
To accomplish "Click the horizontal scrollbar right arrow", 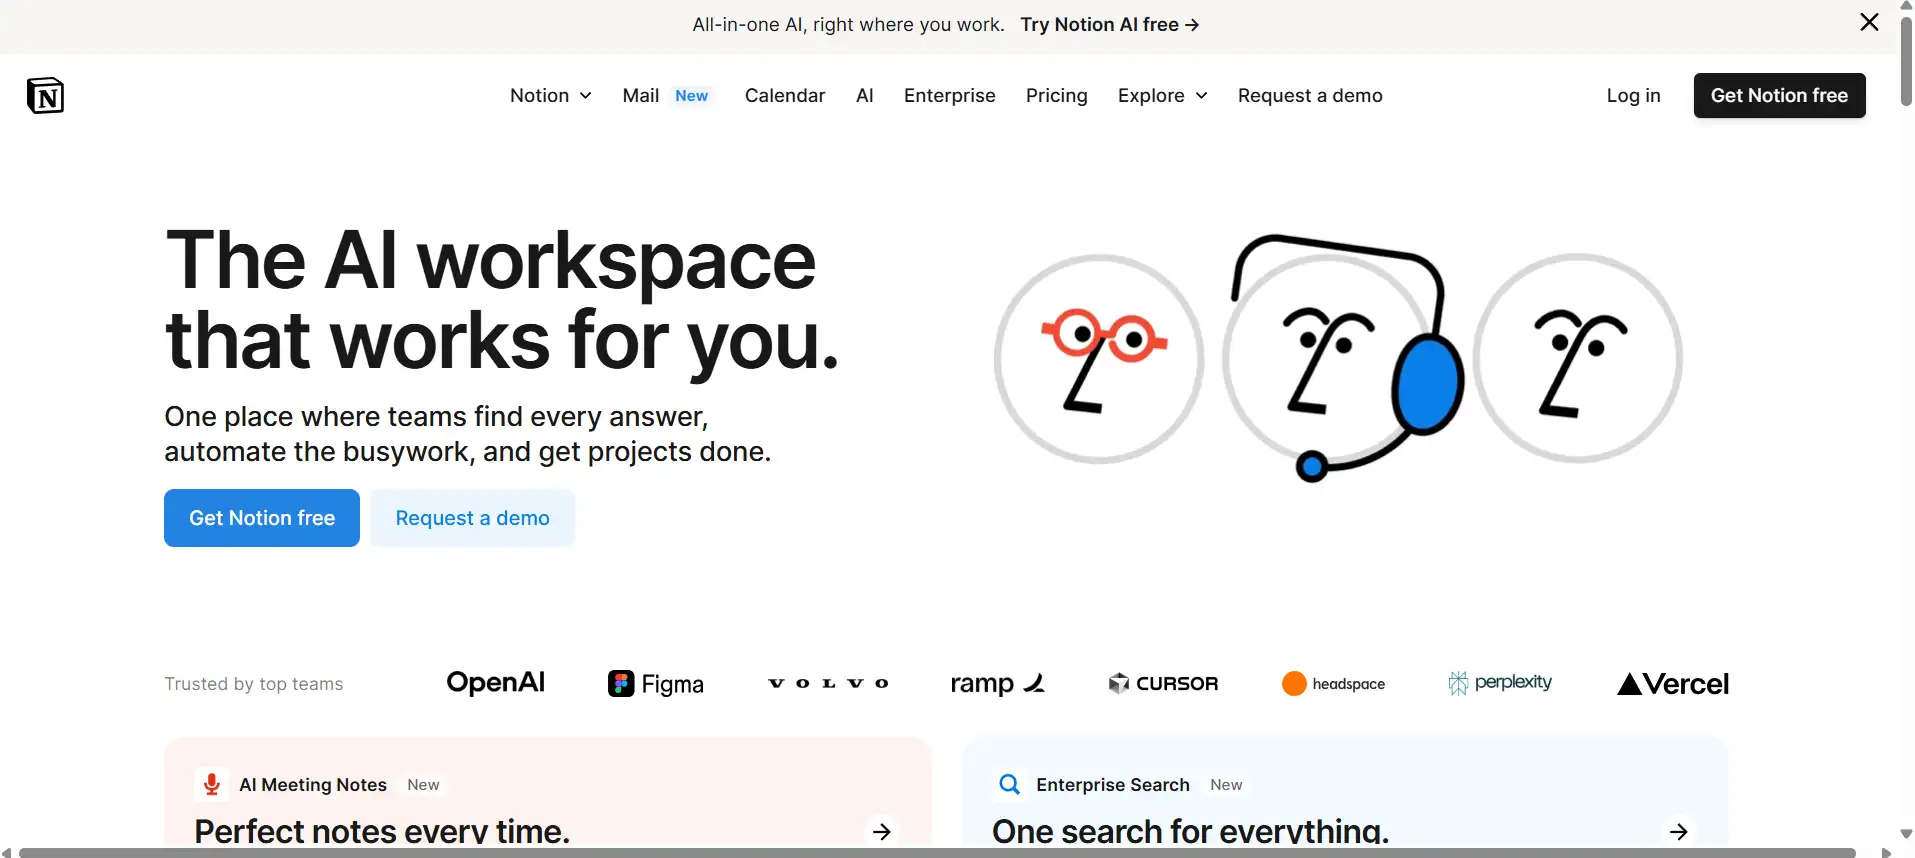I will [1887, 853].
